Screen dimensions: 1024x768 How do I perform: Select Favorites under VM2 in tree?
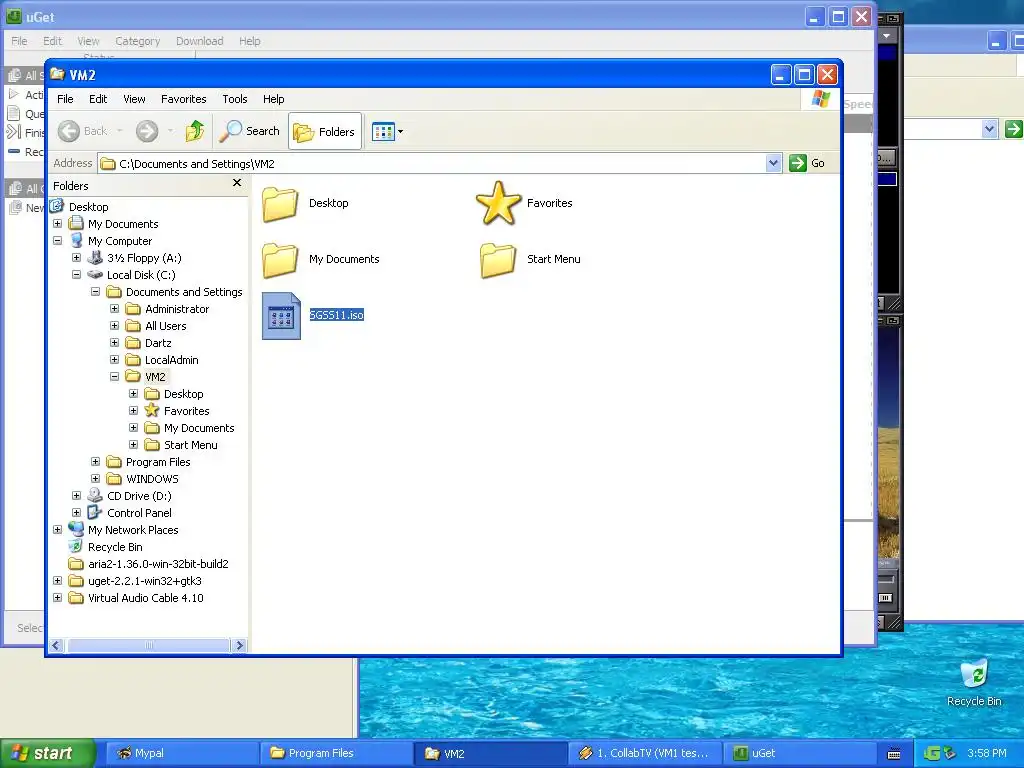coord(177,411)
